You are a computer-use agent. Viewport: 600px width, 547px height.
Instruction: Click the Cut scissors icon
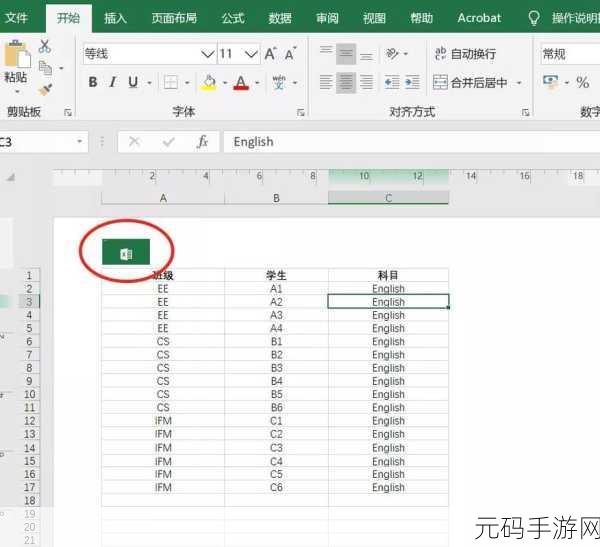click(45, 46)
